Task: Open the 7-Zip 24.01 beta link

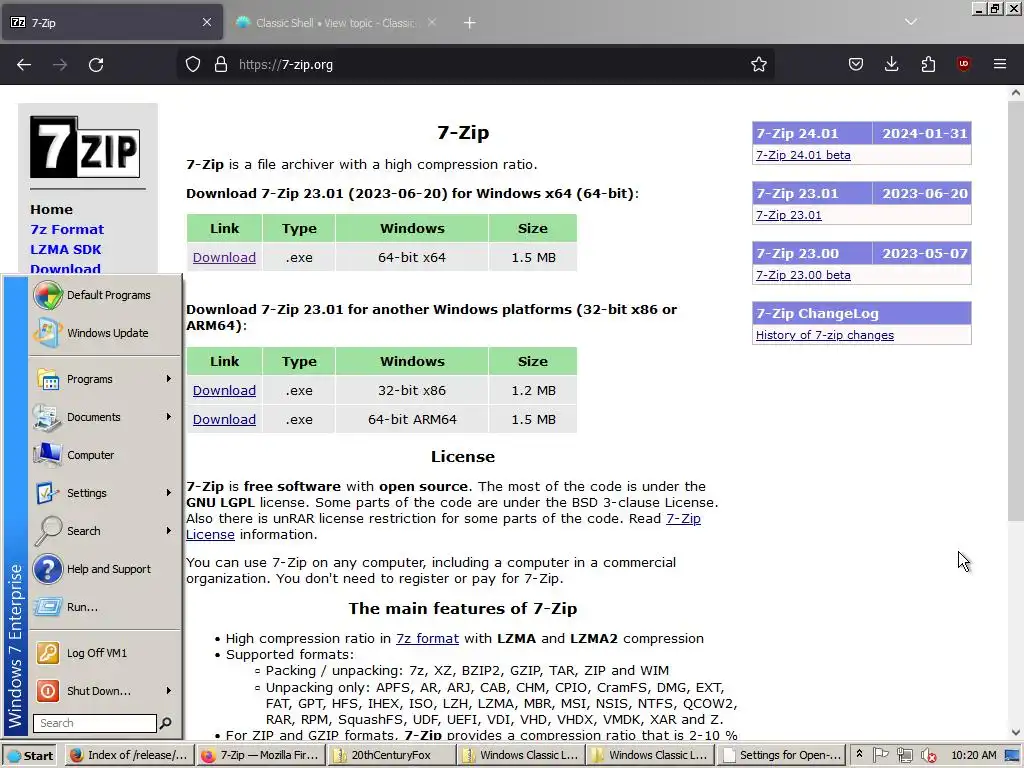Action: [803, 155]
